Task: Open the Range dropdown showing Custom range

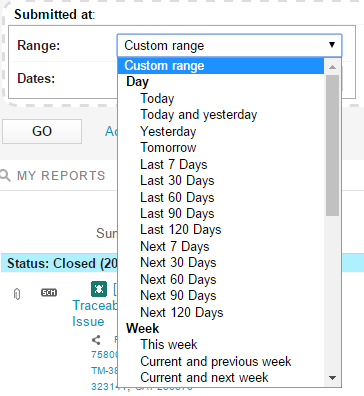Action: click(229, 45)
